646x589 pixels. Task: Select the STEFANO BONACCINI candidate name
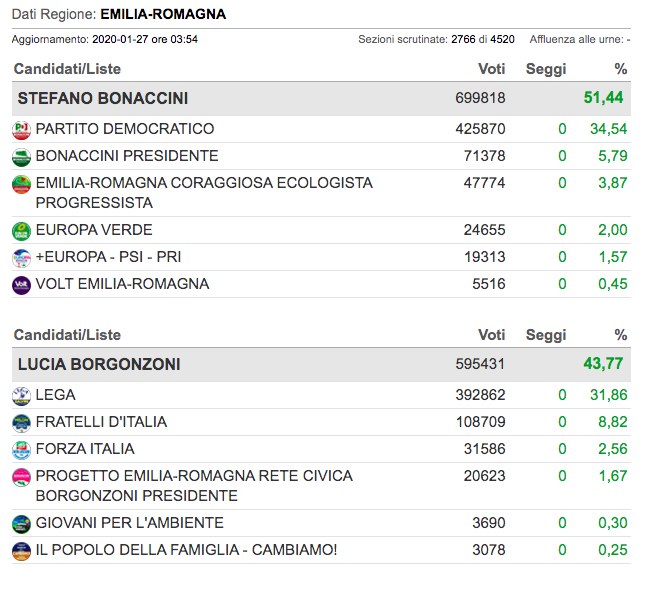click(103, 98)
